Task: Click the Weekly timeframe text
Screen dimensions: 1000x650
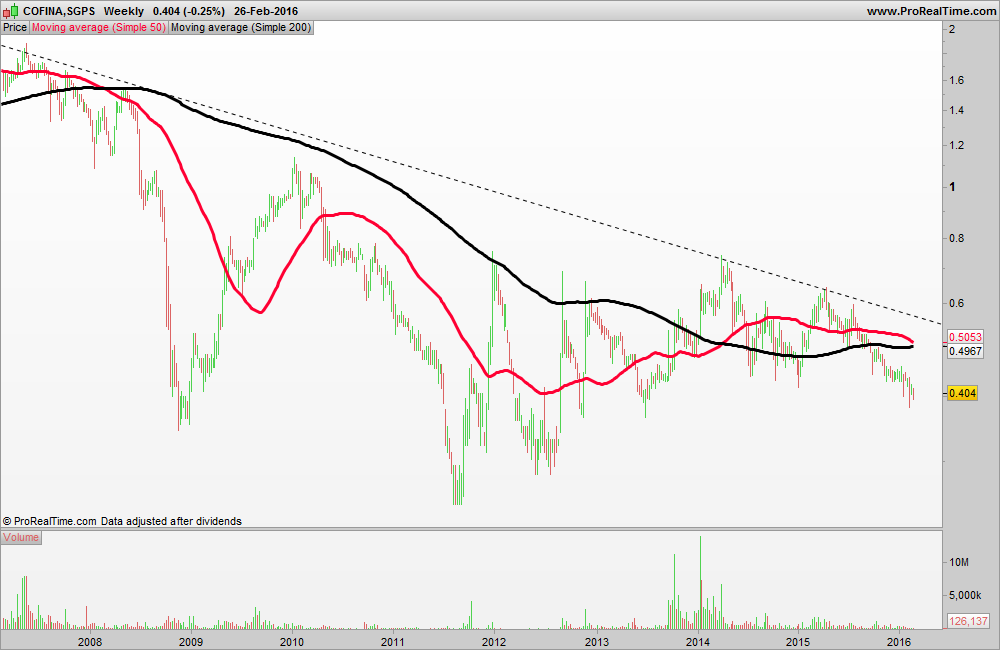Action: [124, 11]
